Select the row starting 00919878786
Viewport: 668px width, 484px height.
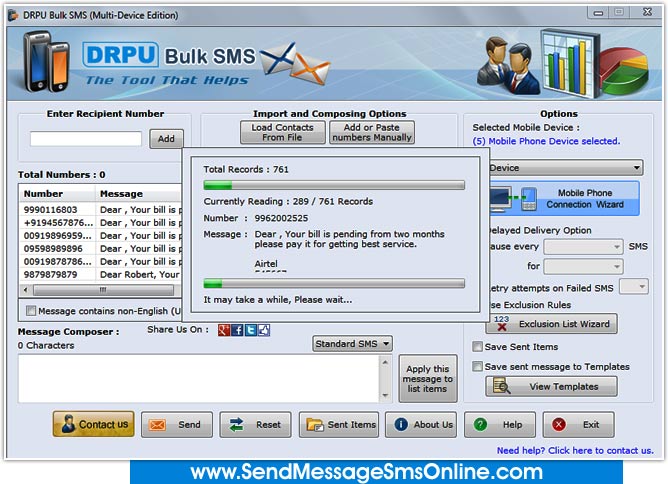click(101, 261)
